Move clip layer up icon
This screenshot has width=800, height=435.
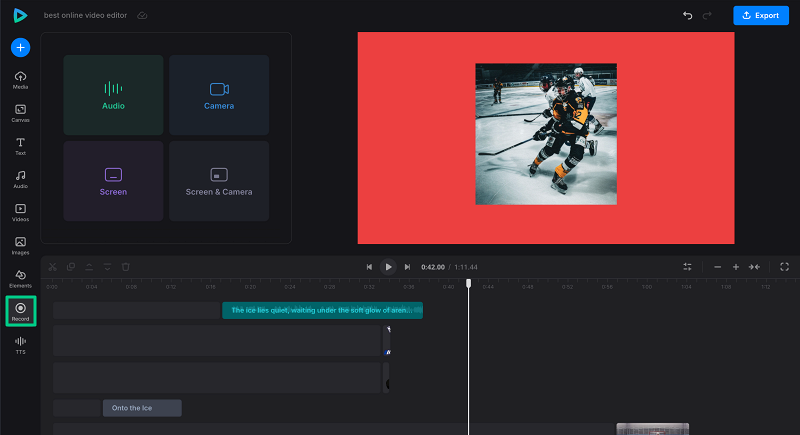[x=89, y=267]
